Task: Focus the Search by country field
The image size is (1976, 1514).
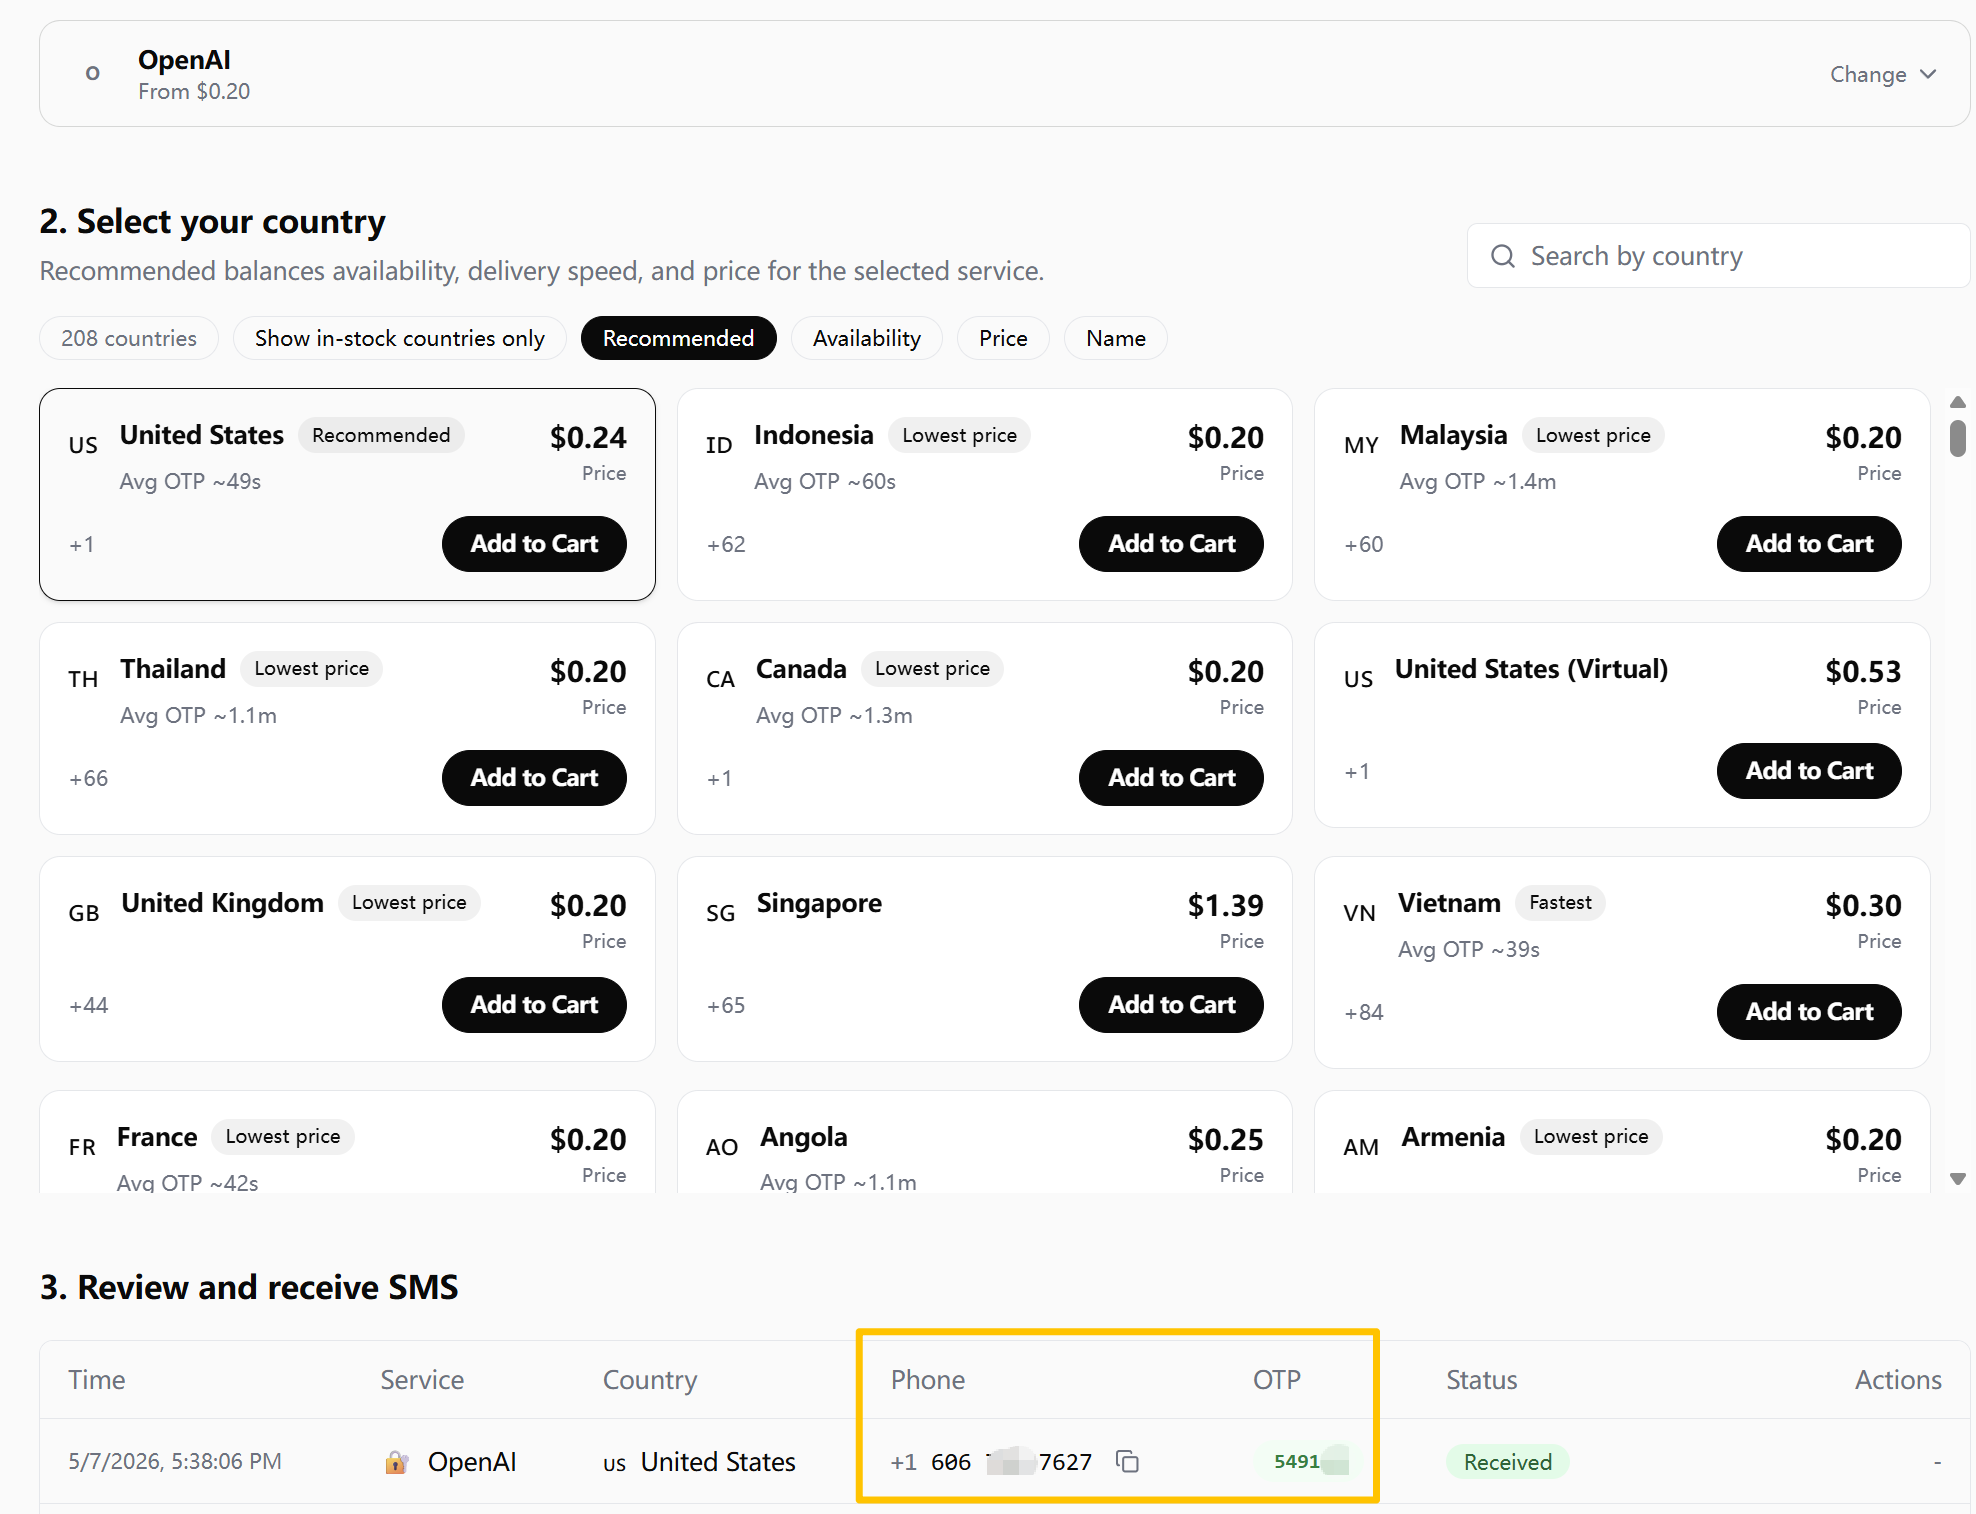Action: tap(1718, 256)
